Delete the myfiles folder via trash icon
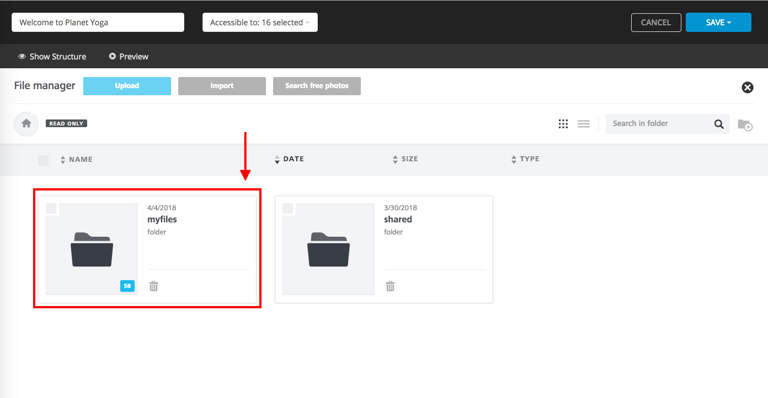The height and width of the screenshot is (398, 768). pos(154,286)
